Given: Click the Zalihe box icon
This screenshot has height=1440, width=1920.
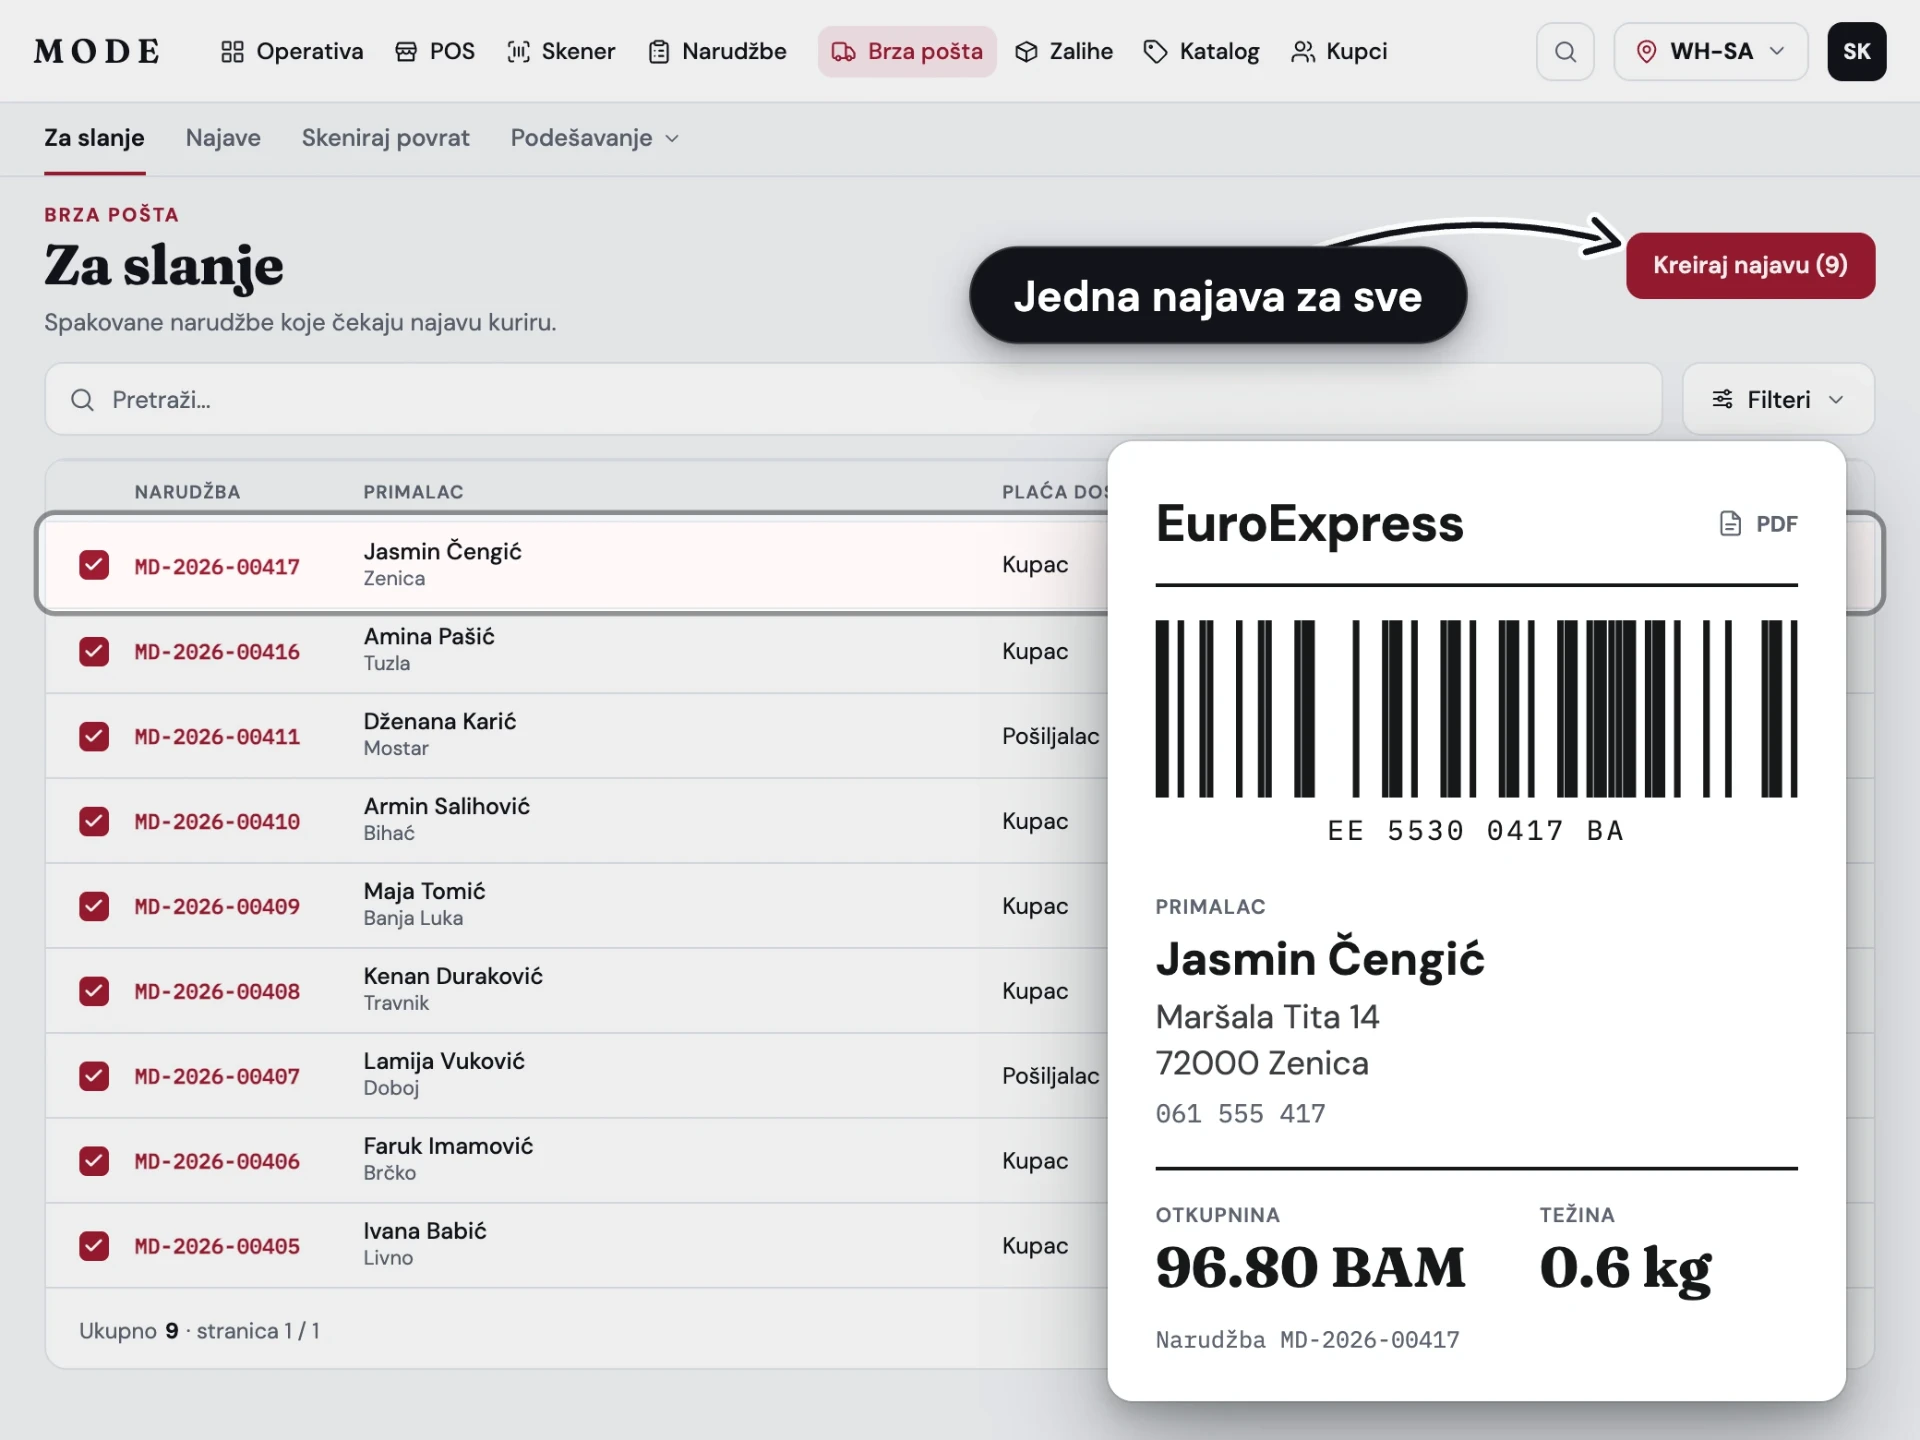Looking at the screenshot, I should point(1026,52).
